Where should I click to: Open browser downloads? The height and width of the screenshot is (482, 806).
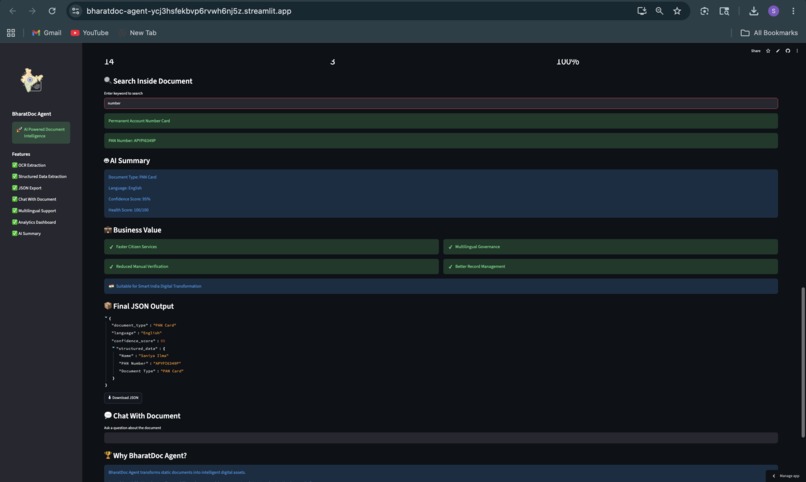(x=754, y=11)
